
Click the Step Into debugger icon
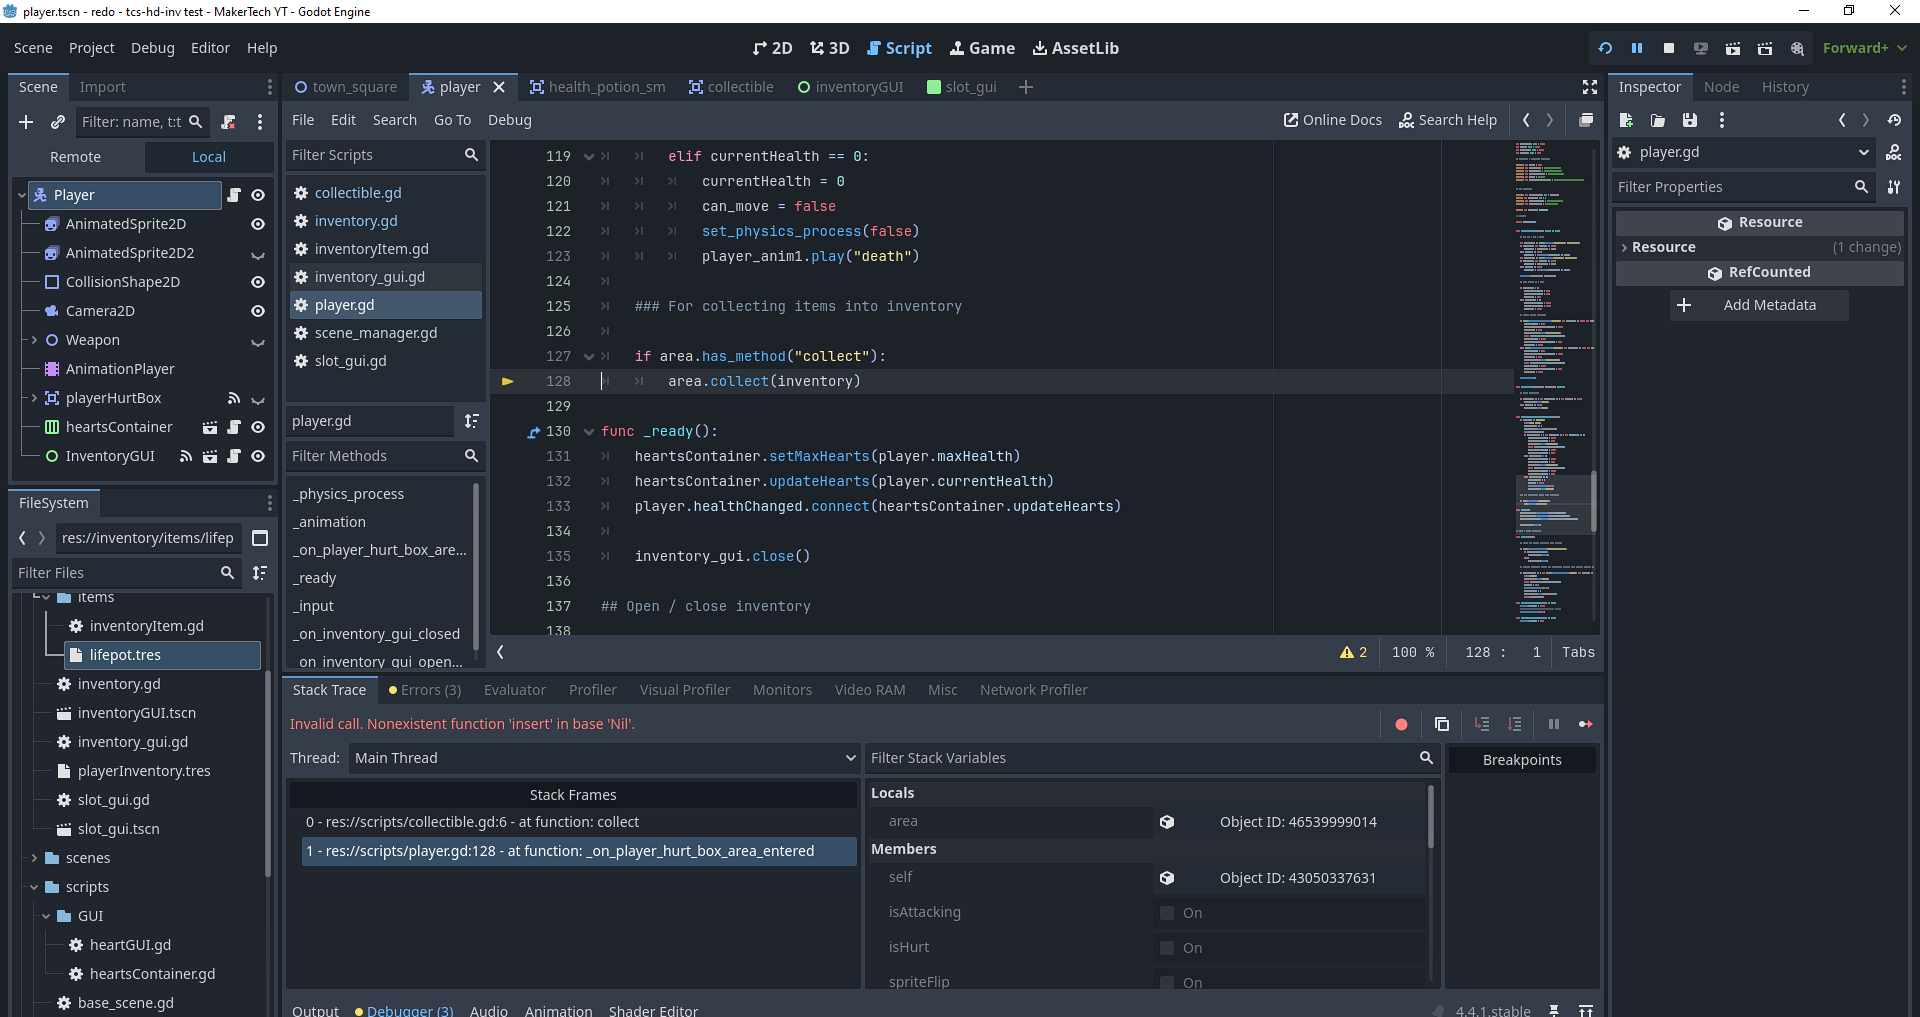(x=1482, y=724)
